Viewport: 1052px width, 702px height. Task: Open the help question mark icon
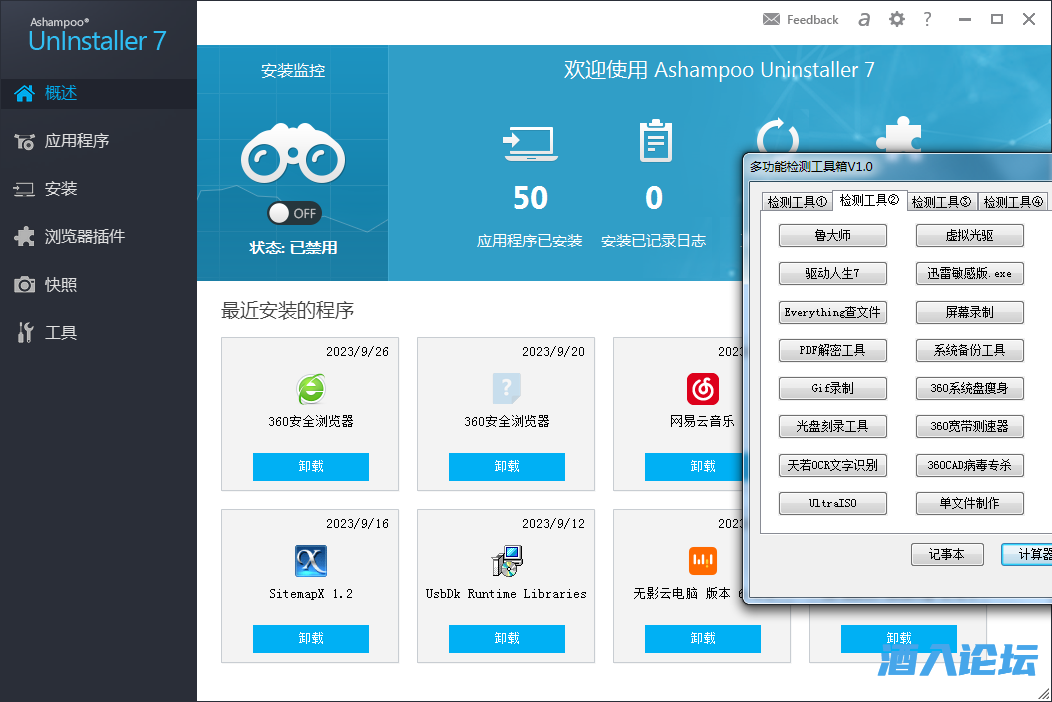click(x=928, y=19)
